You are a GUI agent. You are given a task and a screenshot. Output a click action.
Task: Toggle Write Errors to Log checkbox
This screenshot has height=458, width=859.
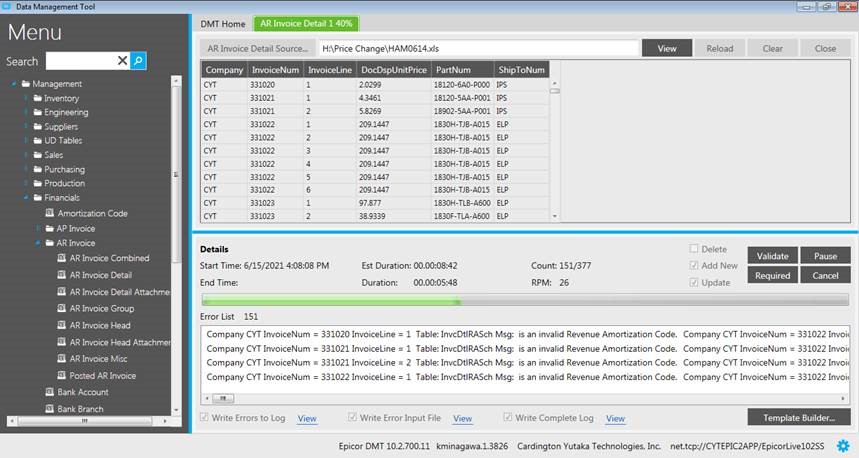coord(204,417)
